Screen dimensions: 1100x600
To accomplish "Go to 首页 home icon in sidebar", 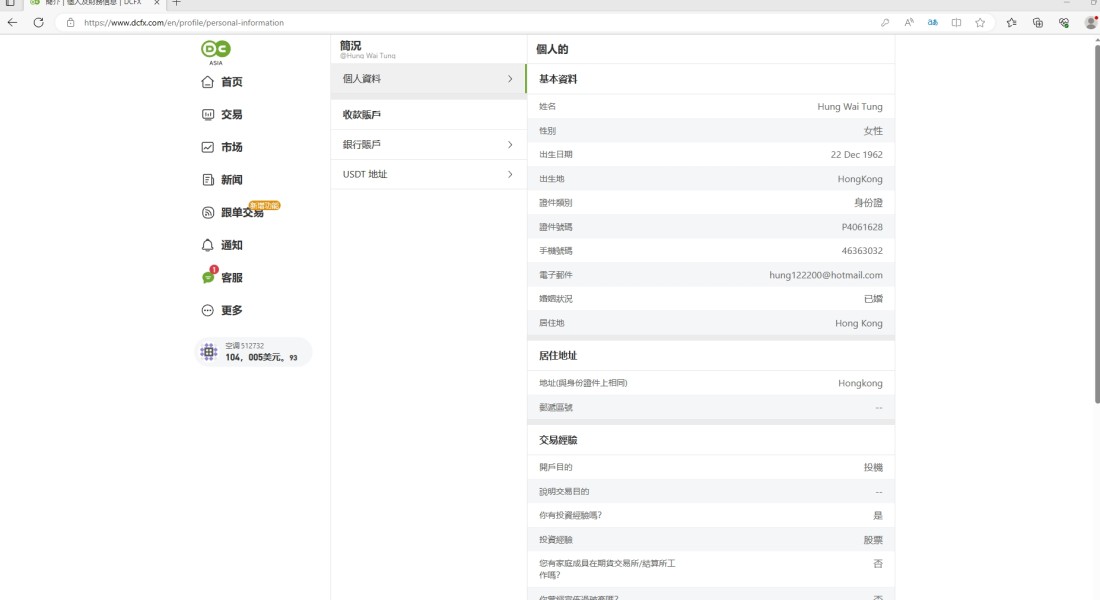I will [208, 82].
